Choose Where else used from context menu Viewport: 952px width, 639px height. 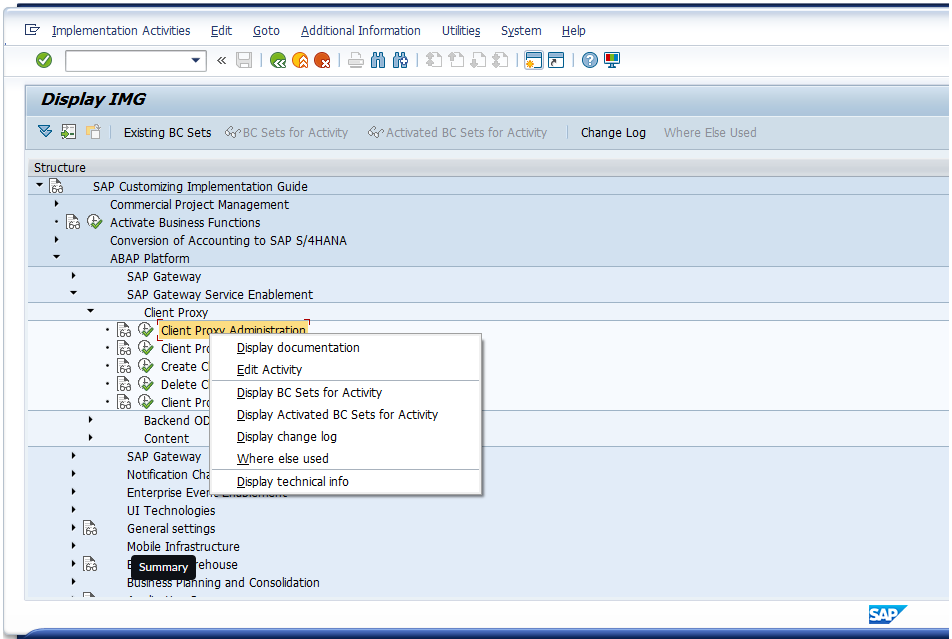click(x=346, y=458)
